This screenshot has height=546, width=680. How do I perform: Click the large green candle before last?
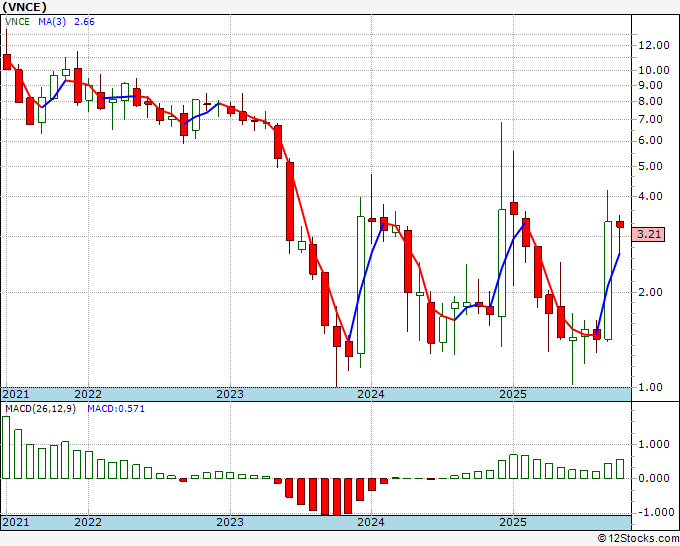coord(608,280)
